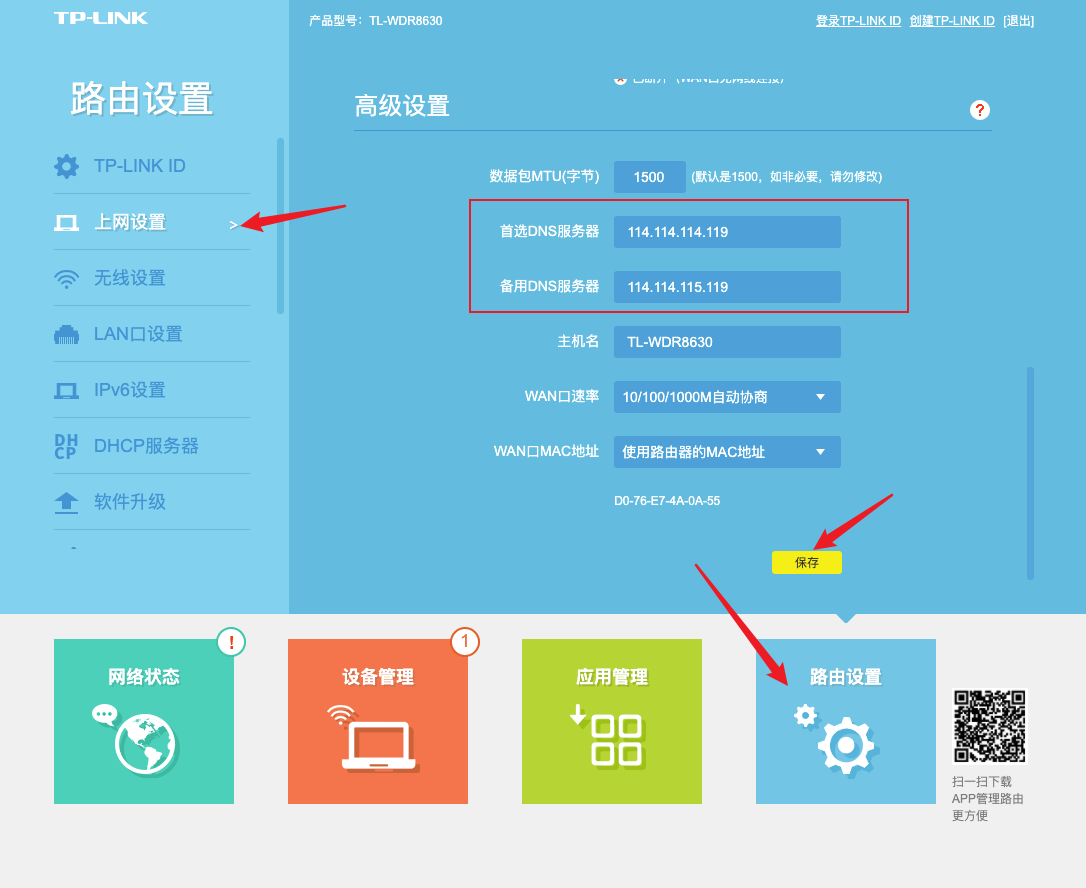The height and width of the screenshot is (888, 1086).
Task: Click the 退出 logout link
Action: (1018, 21)
